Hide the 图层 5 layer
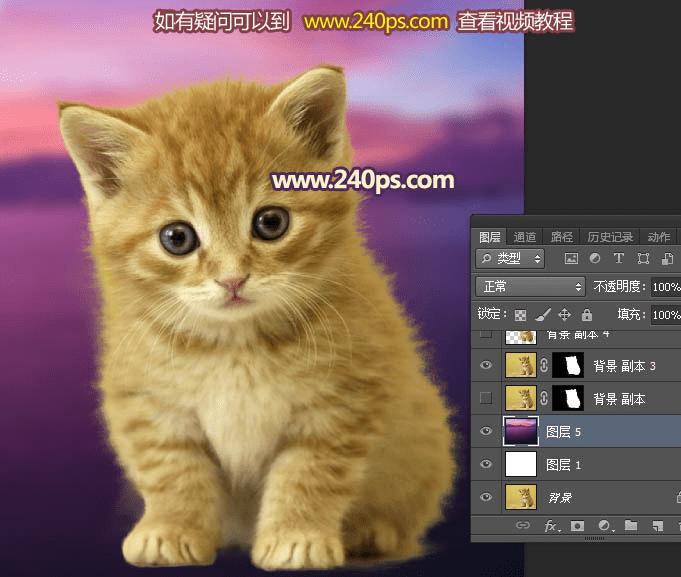681x577 pixels. point(486,431)
